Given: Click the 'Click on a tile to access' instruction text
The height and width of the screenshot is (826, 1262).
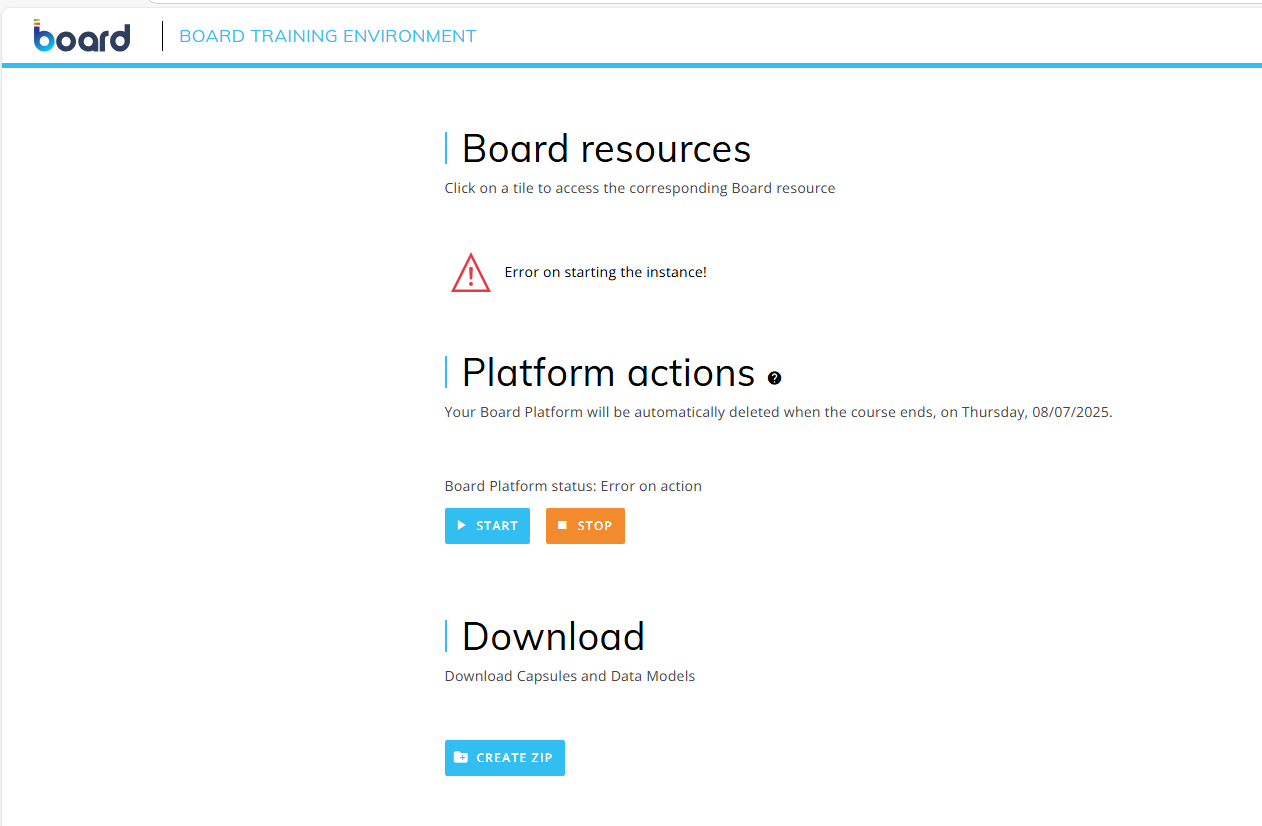Looking at the screenshot, I should click(640, 188).
